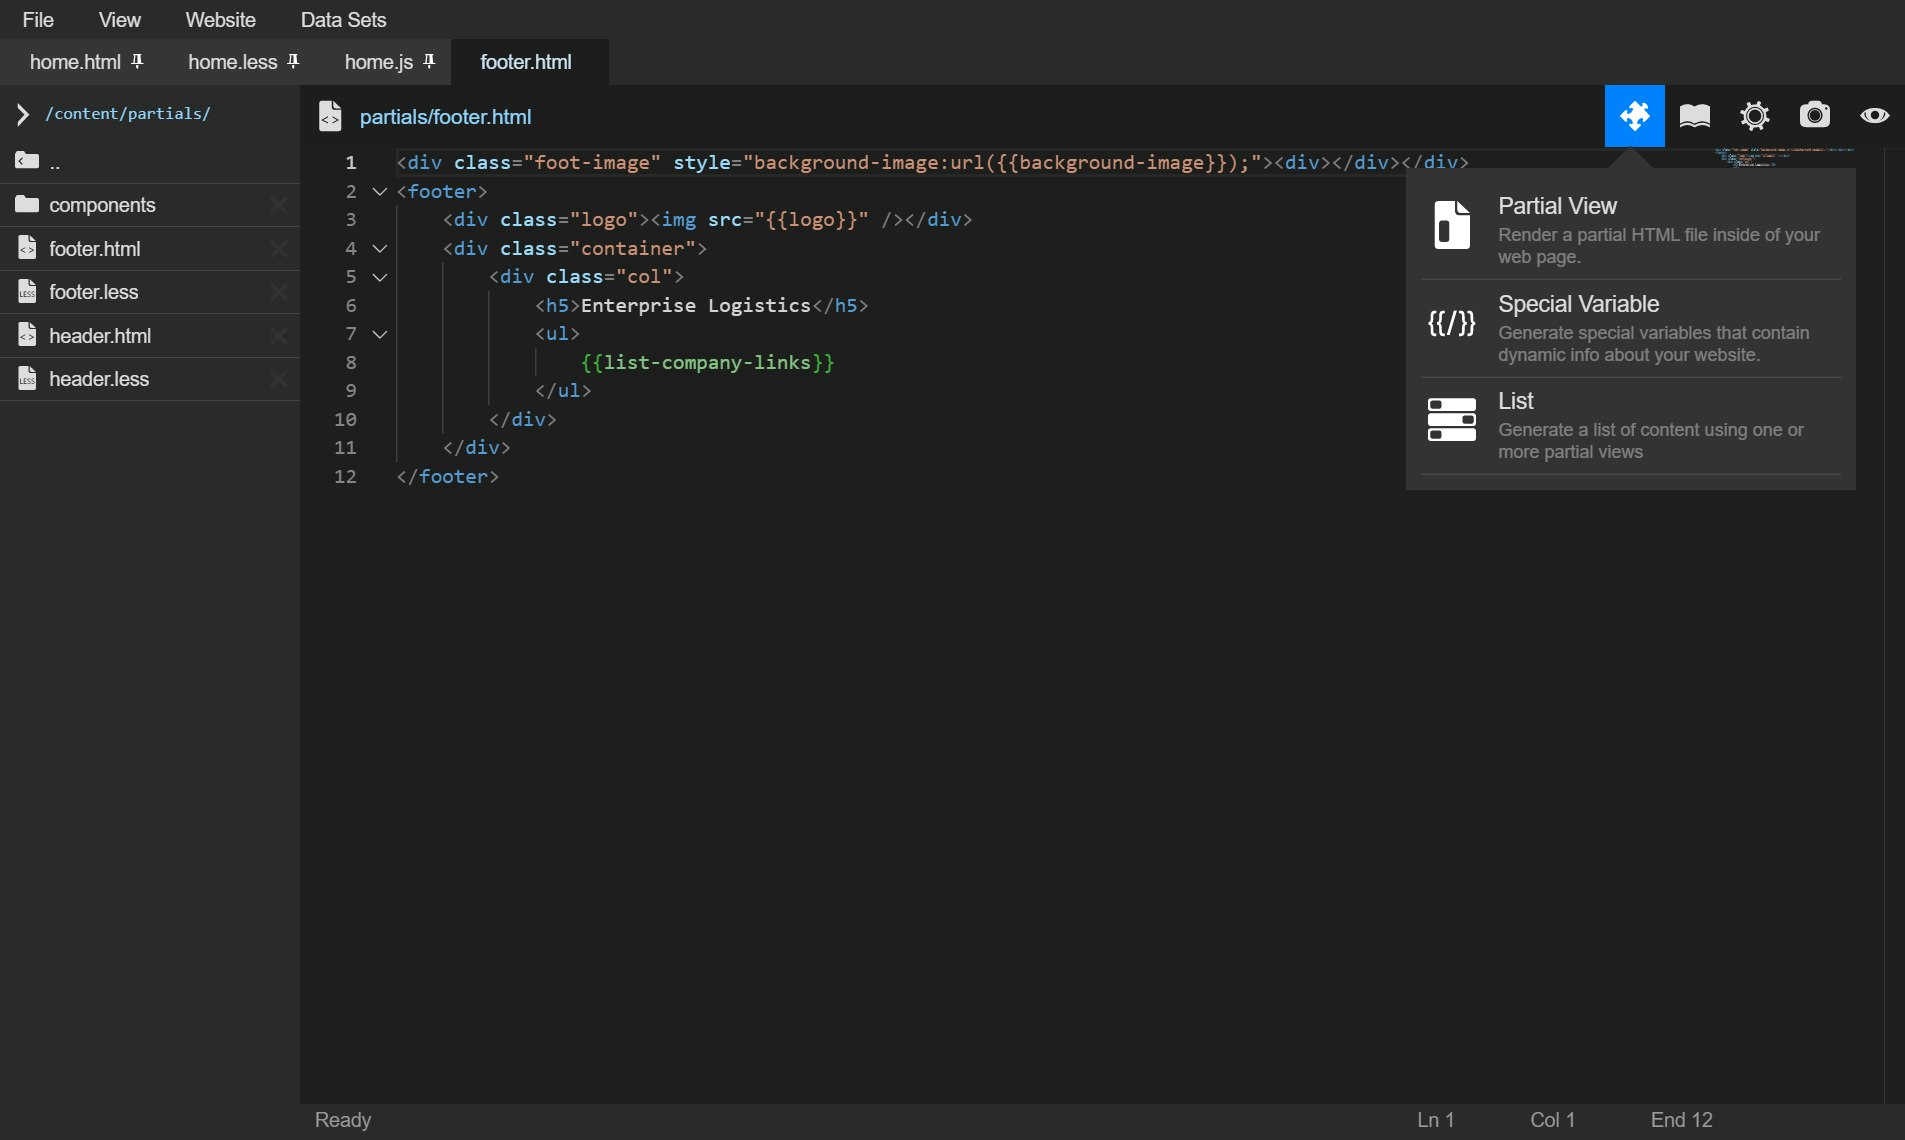Unpin the home.js tab
1905x1140 pixels.
[x=429, y=61]
